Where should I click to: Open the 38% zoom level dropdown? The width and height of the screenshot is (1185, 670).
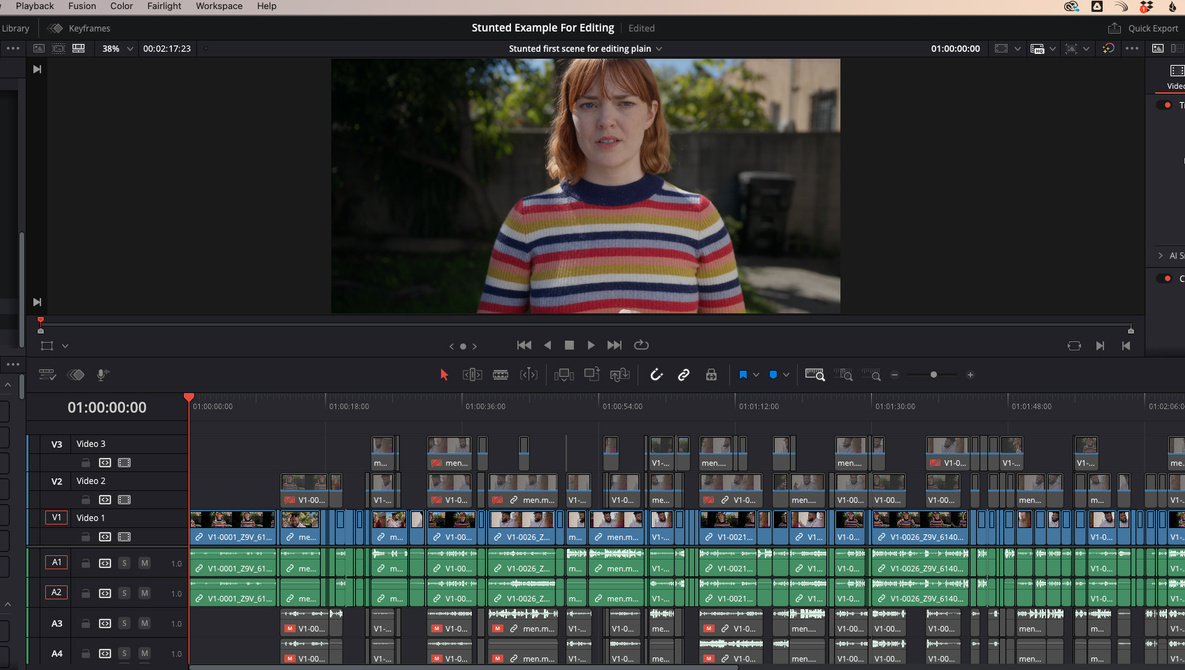117,48
